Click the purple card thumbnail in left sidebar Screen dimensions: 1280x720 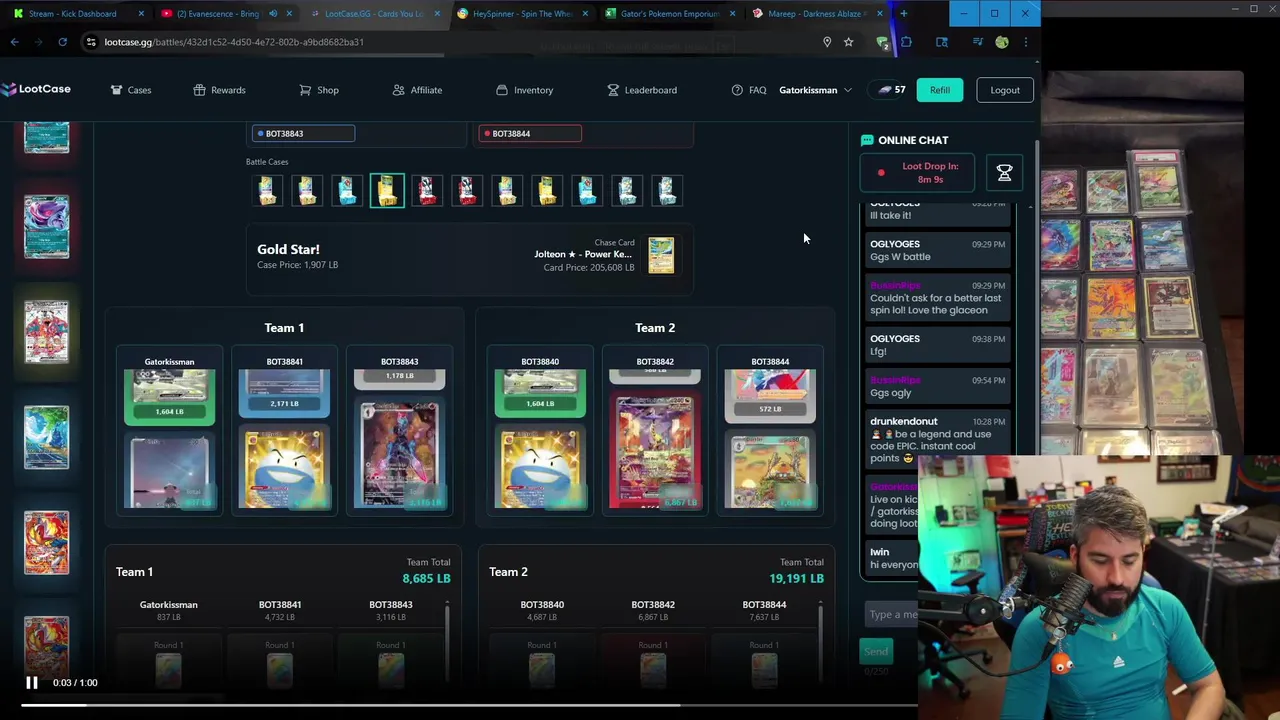point(47,226)
